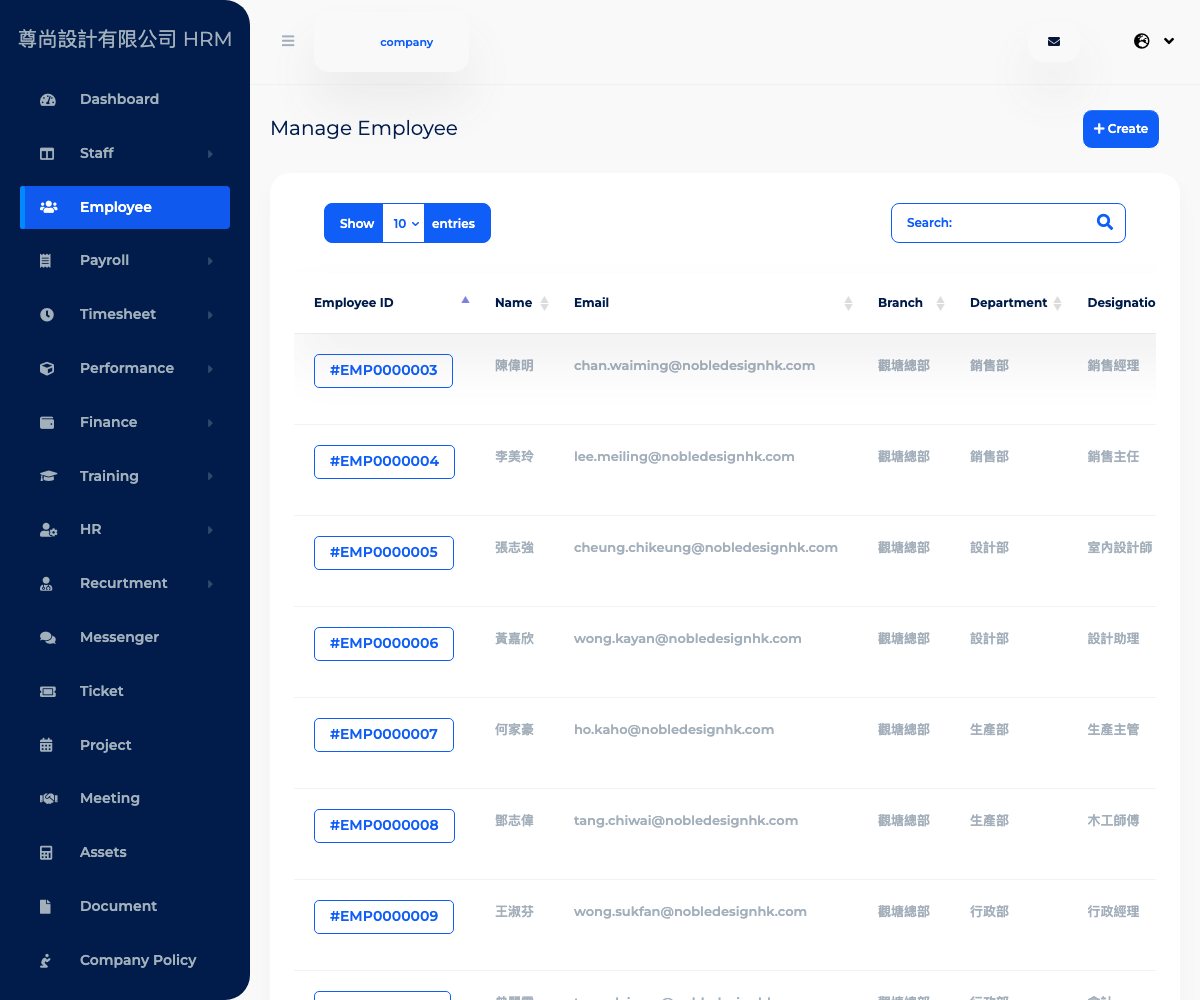Expand the Staff submenu arrow

point(210,154)
